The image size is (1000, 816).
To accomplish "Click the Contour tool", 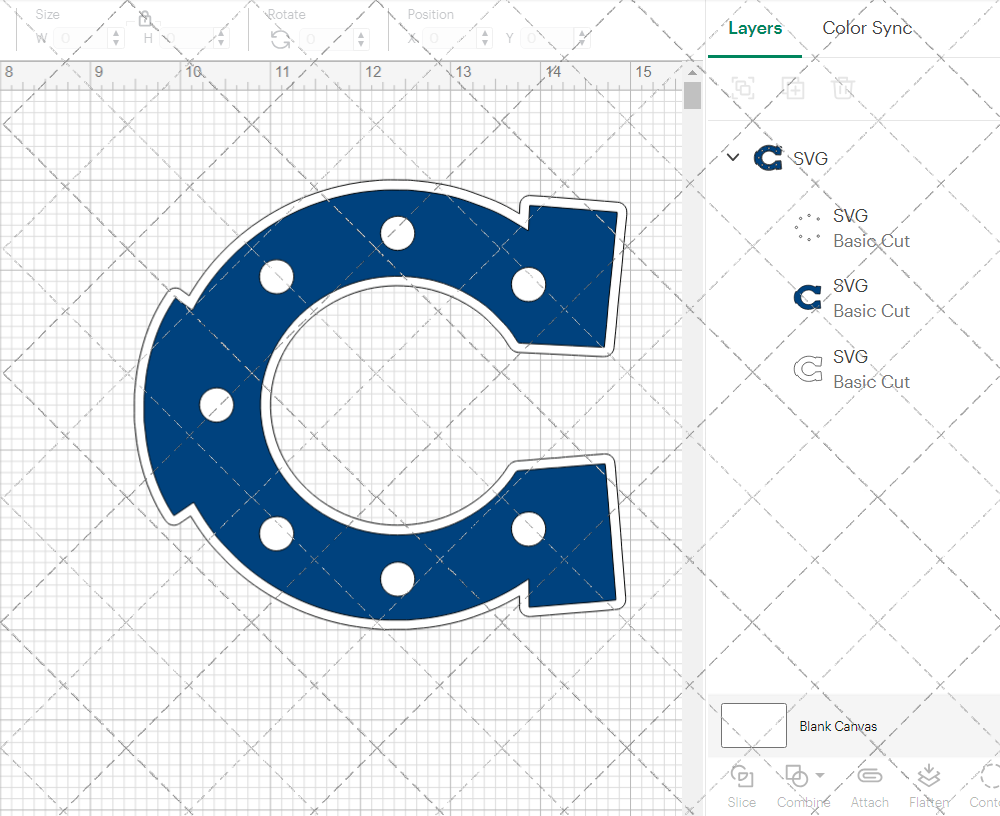I will pyautogui.click(x=985, y=786).
